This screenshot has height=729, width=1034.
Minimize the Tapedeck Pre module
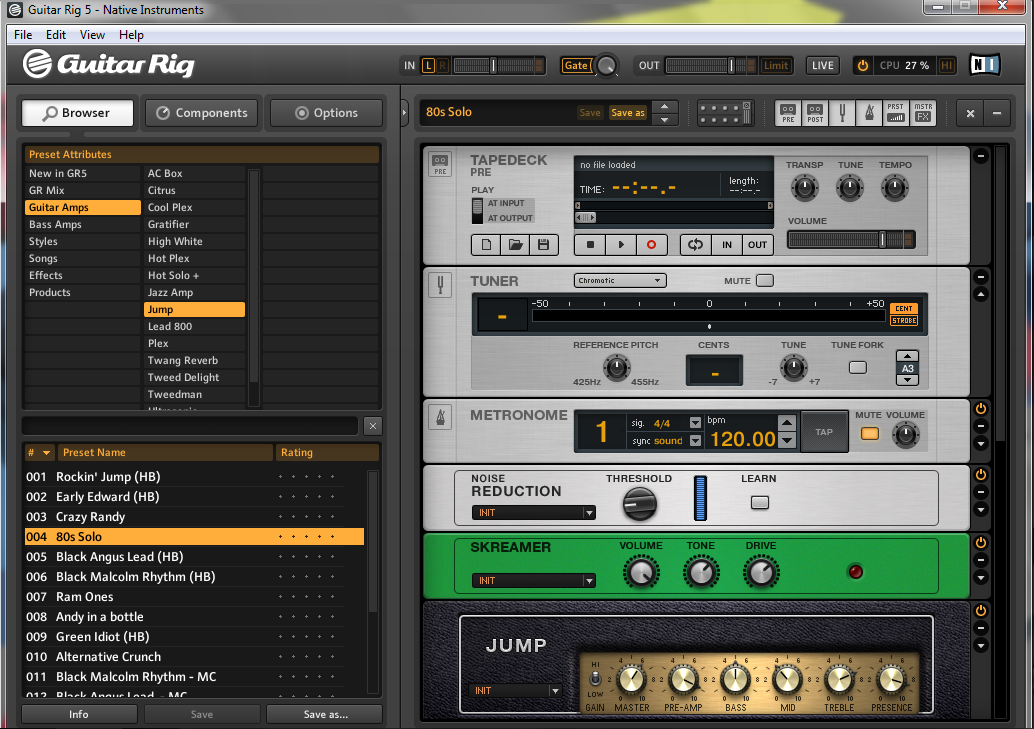[981, 156]
